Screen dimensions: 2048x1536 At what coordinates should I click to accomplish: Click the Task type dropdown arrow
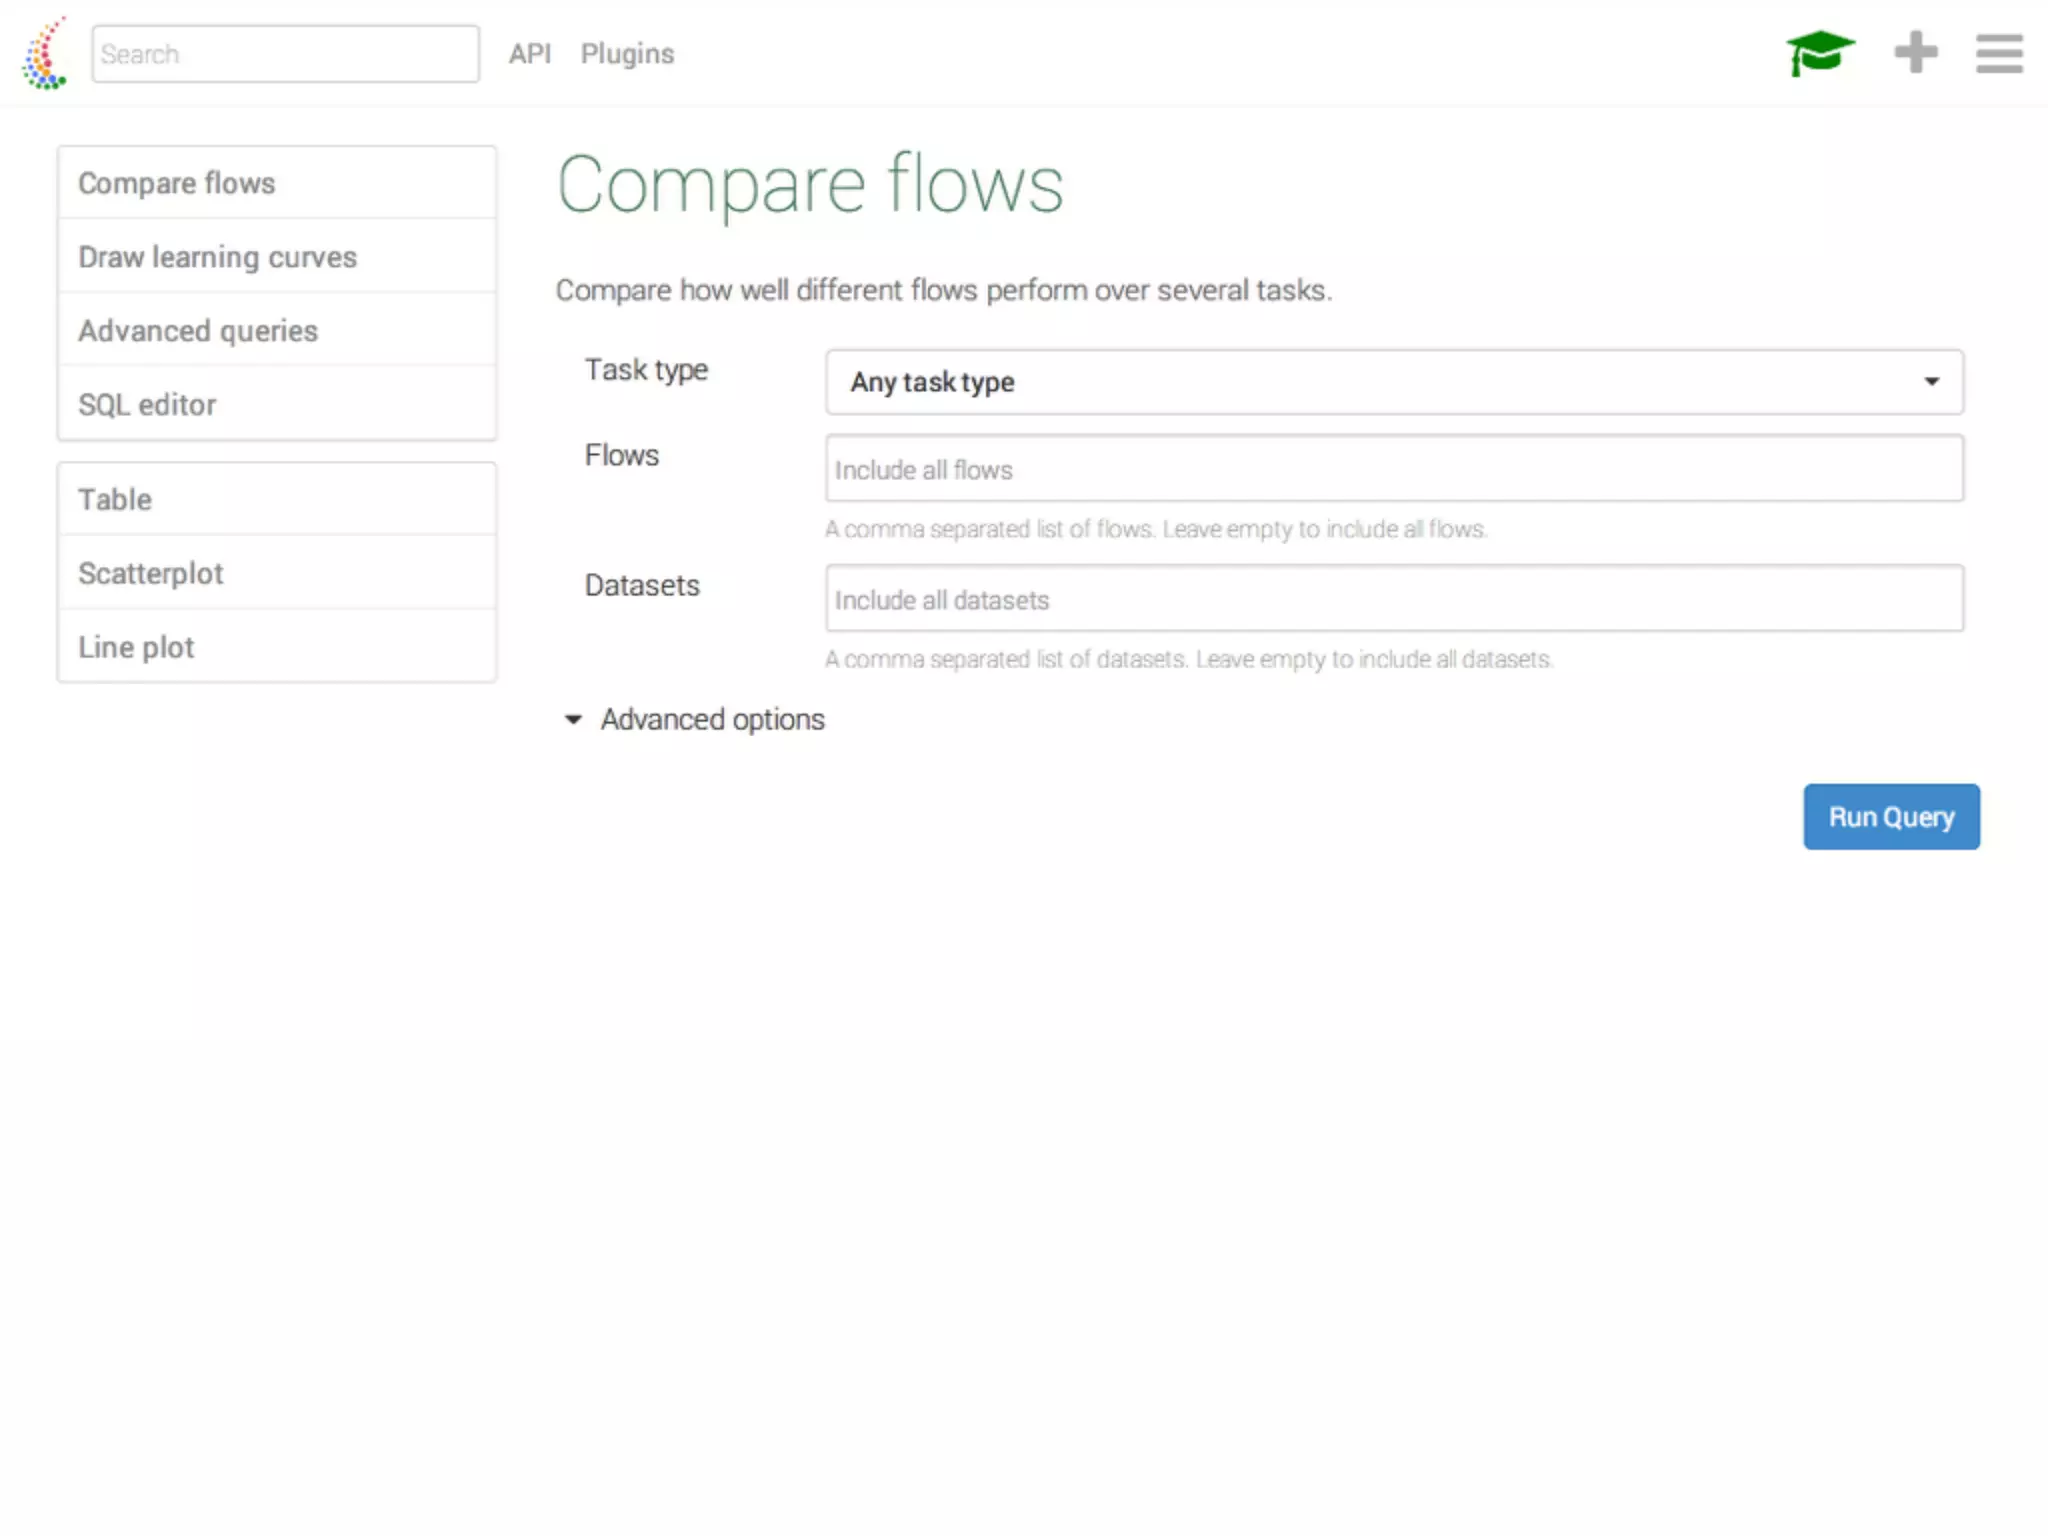[1931, 382]
